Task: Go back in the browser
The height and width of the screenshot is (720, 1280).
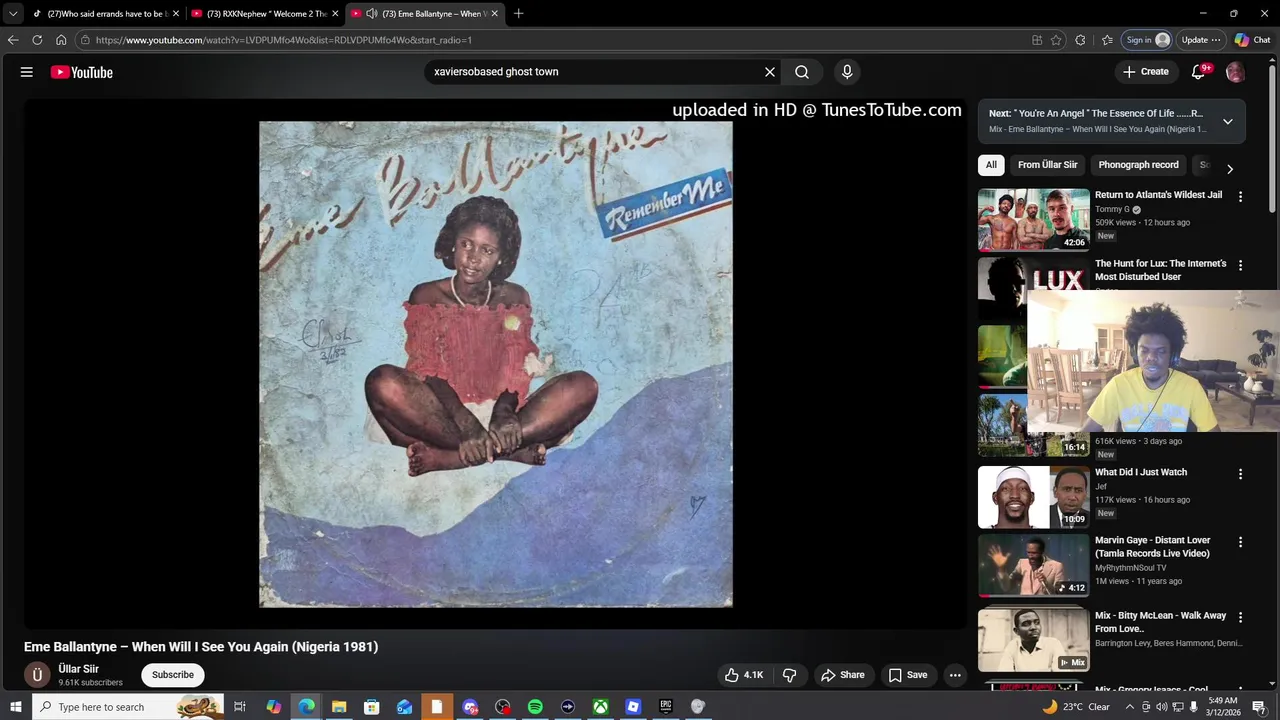Action: [13, 40]
